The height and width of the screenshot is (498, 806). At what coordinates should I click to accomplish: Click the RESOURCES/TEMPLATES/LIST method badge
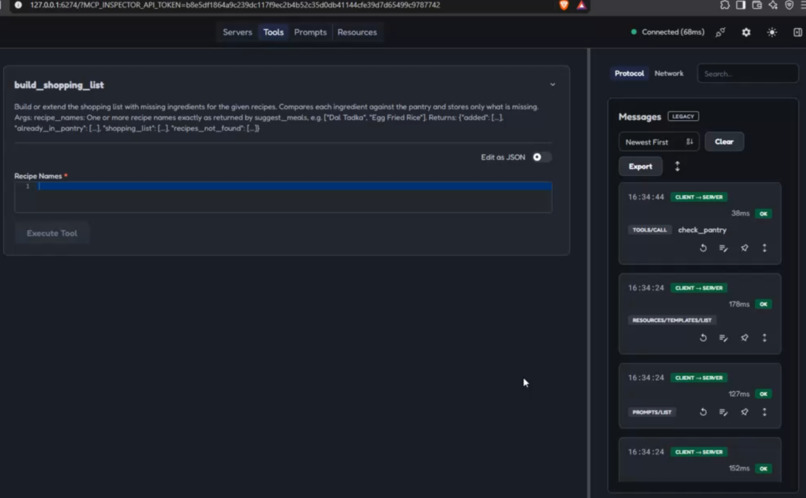pos(672,320)
